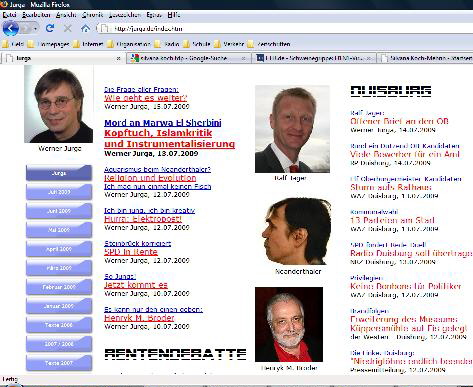Open the 'Jetzt kommt es' link
473x387 pixels.
[136, 285]
